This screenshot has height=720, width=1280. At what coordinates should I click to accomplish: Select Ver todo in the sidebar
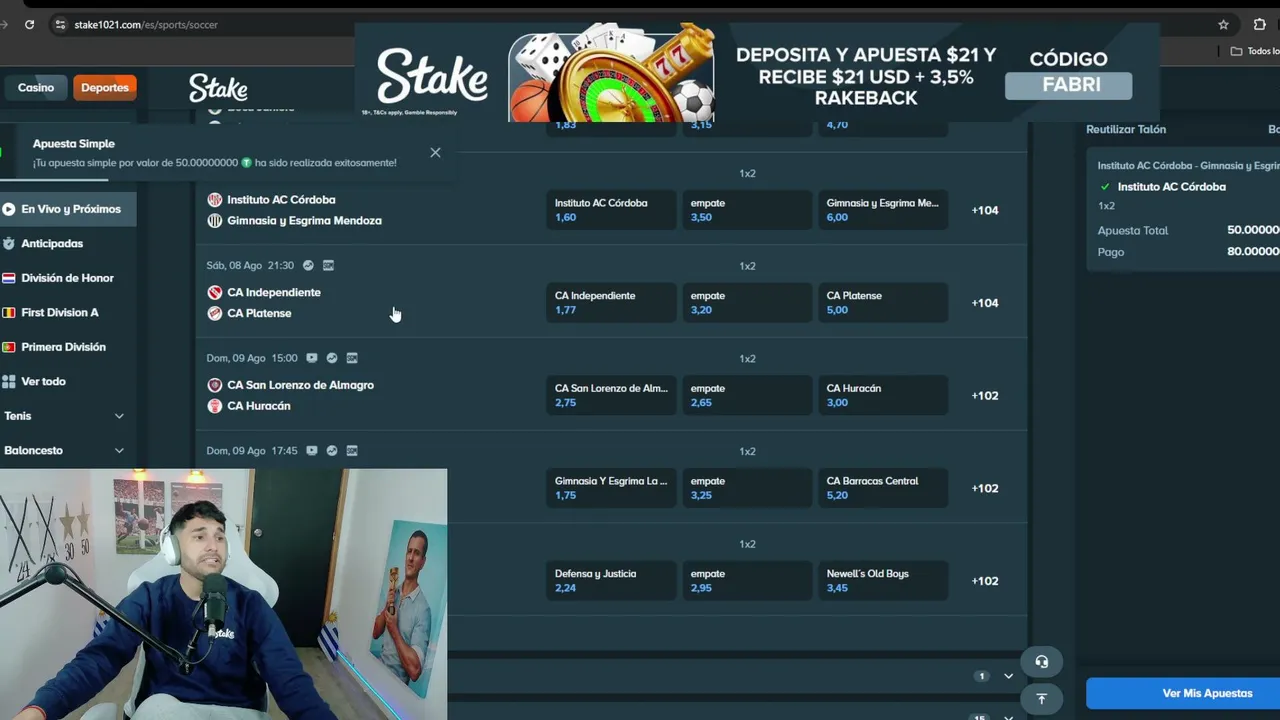tap(43, 382)
